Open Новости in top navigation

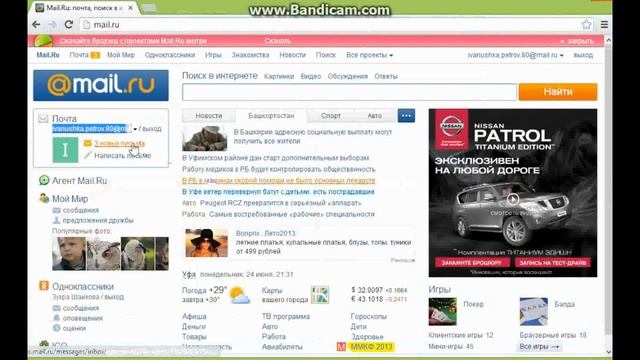pyautogui.click(x=292, y=55)
